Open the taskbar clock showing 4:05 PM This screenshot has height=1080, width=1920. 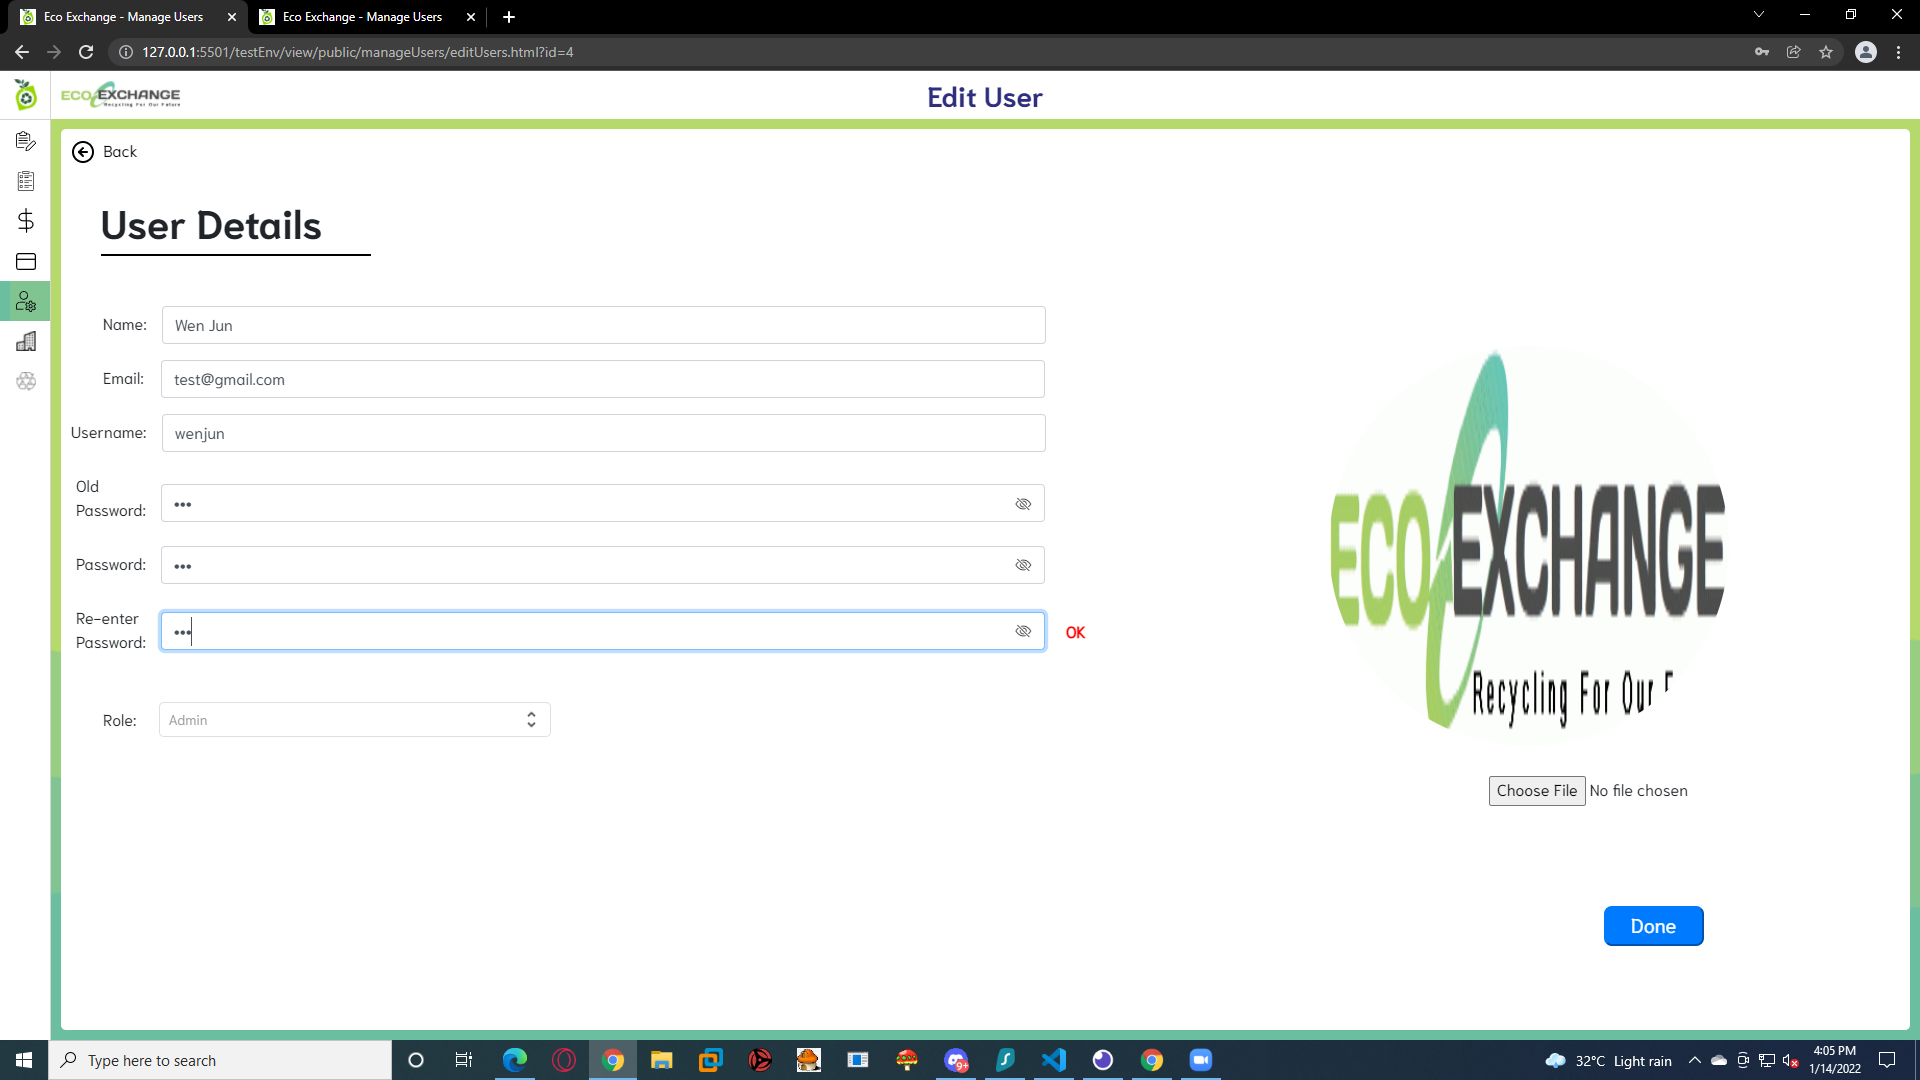pos(1835,1060)
